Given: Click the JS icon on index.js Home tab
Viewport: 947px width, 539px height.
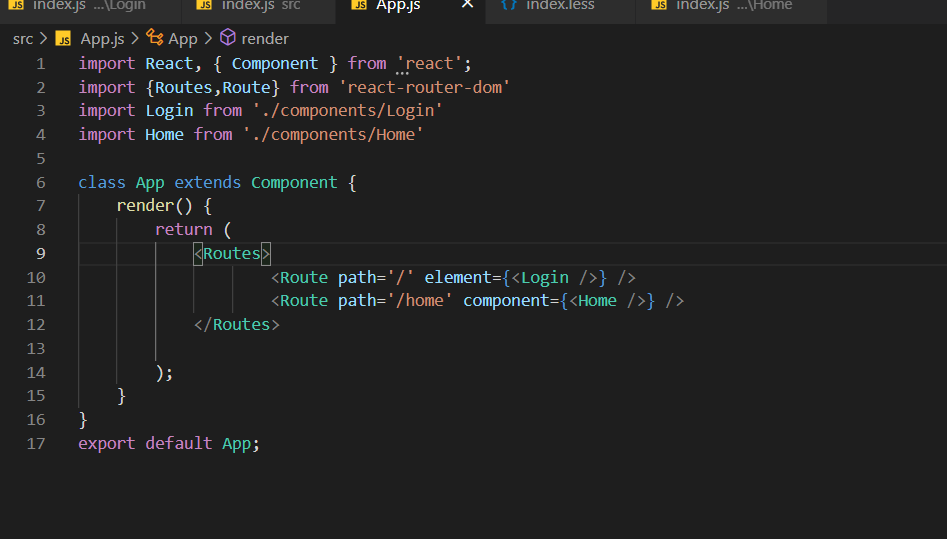Looking at the screenshot, I should coord(659,5).
